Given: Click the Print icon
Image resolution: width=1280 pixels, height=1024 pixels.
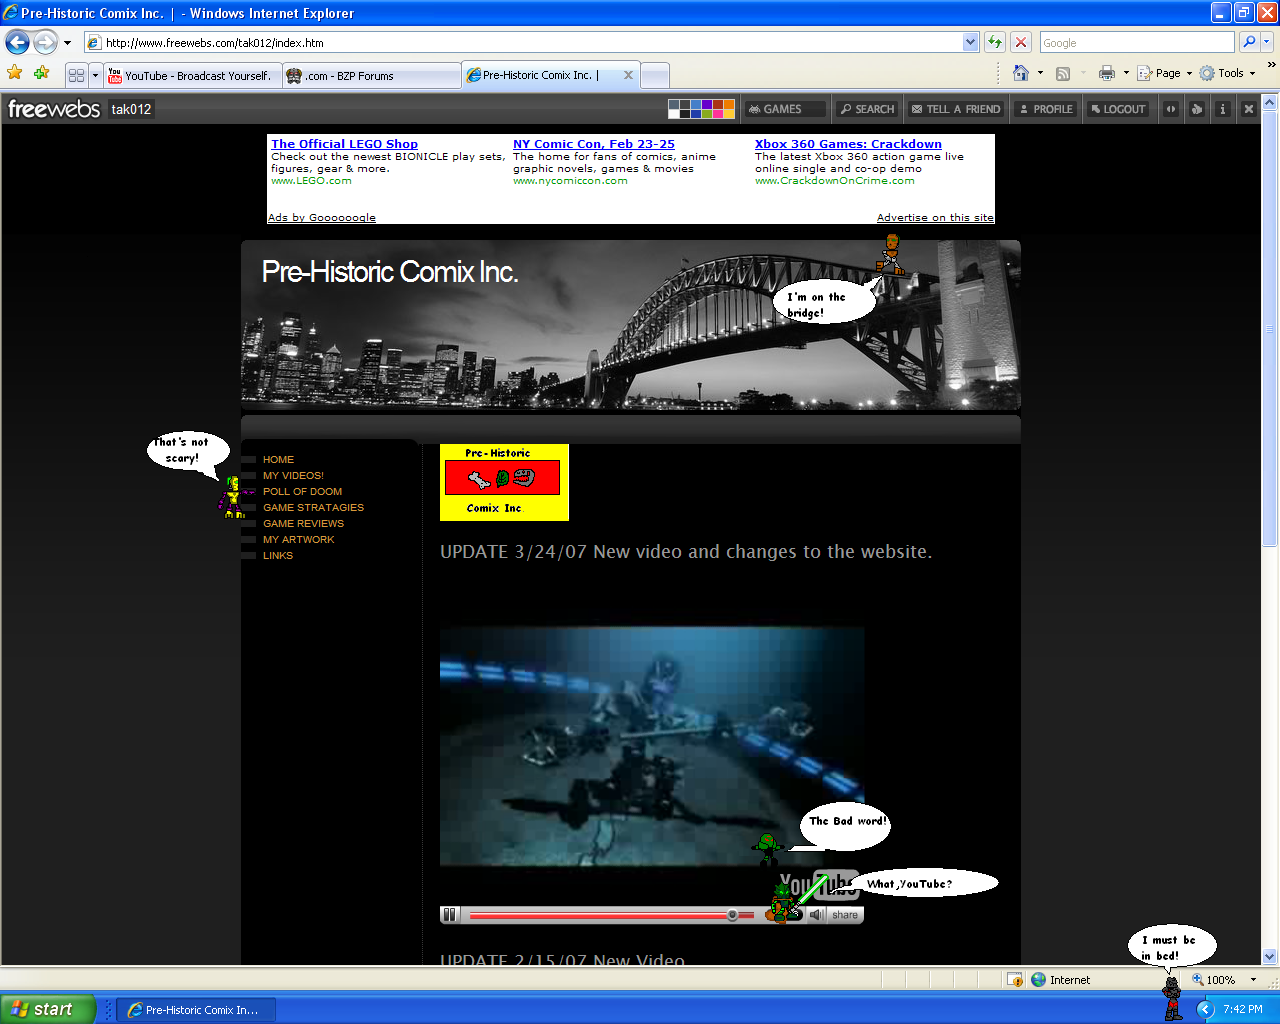Looking at the screenshot, I should [x=1107, y=73].
